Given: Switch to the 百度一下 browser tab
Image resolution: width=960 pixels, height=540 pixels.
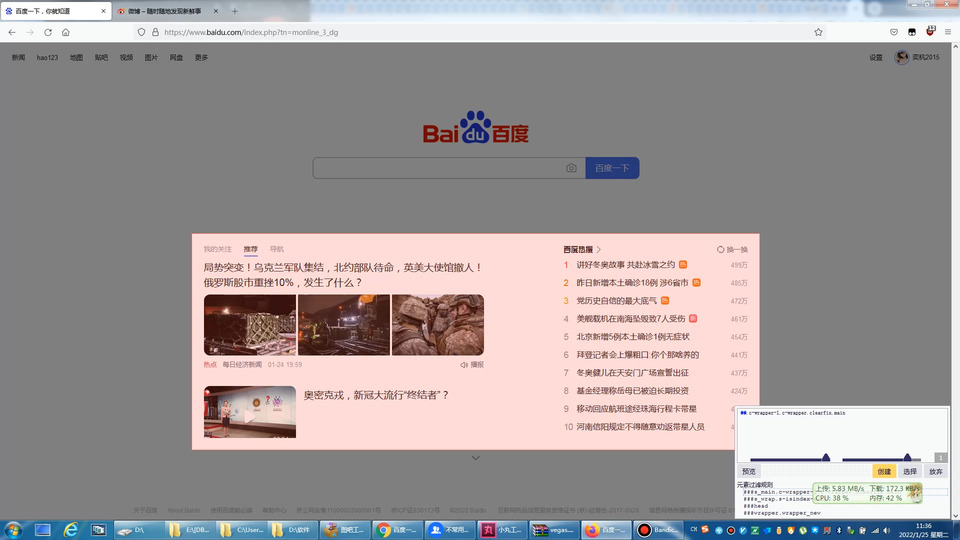Looking at the screenshot, I should [55, 11].
